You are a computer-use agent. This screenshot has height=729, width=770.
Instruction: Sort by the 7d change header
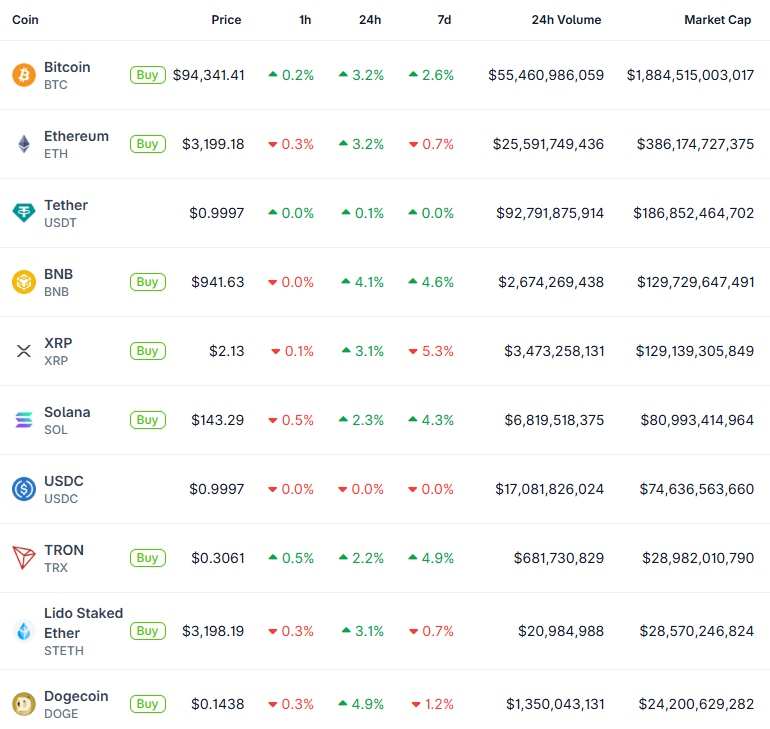coord(444,20)
